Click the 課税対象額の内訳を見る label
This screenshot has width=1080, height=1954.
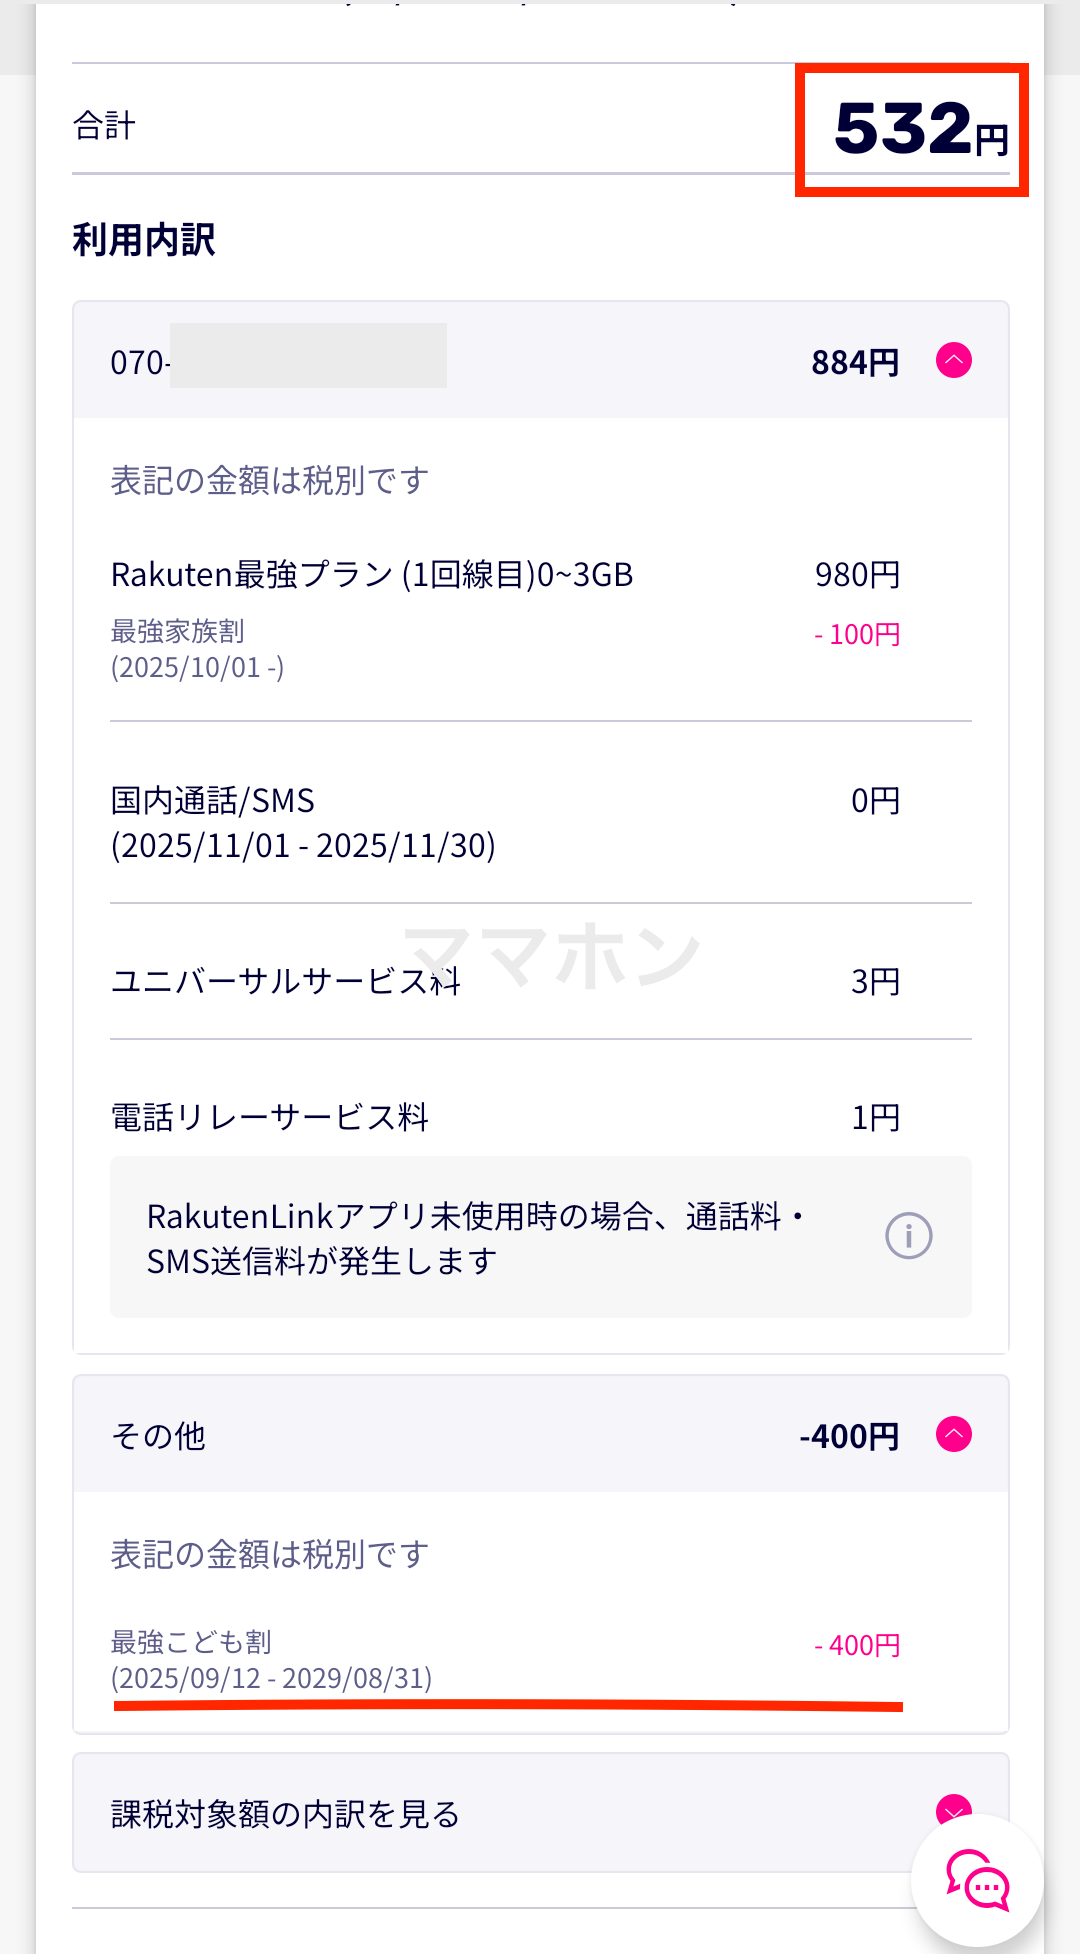click(x=285, y=1814)
